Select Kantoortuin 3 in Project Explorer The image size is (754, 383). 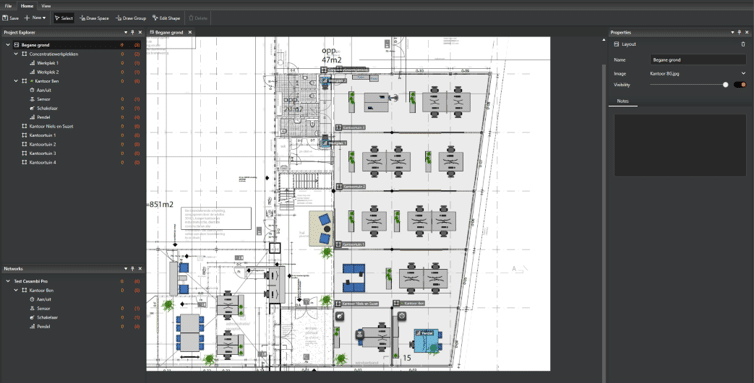(42, 153)
